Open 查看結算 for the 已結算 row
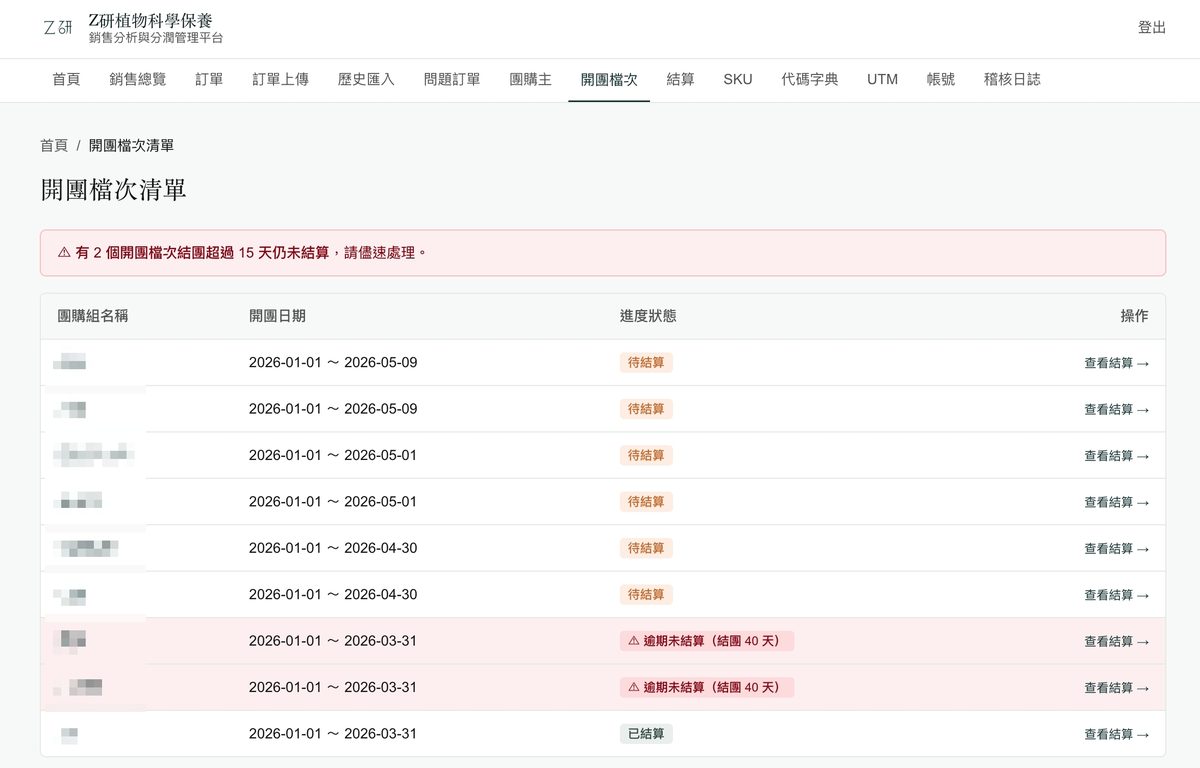The image size is (1200, 768). point(1117,734)
